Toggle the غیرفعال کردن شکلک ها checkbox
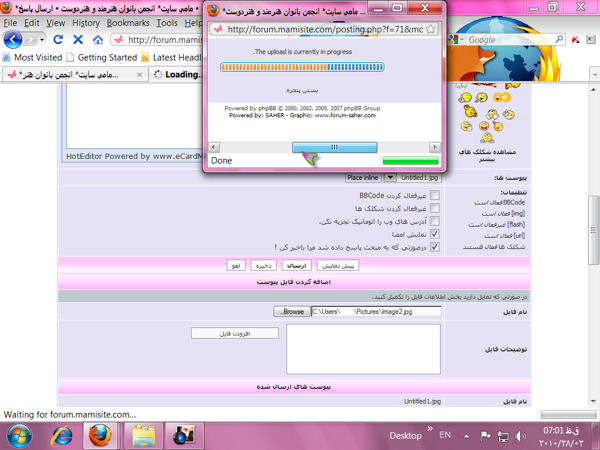600x450 pixels. pos(435,208)
